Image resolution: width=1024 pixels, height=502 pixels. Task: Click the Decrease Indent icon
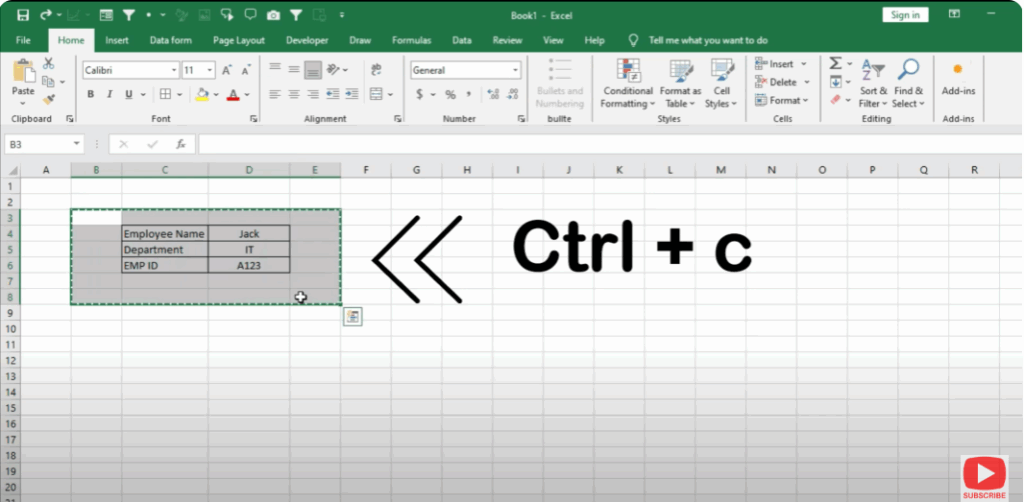[x=332, y=95]
